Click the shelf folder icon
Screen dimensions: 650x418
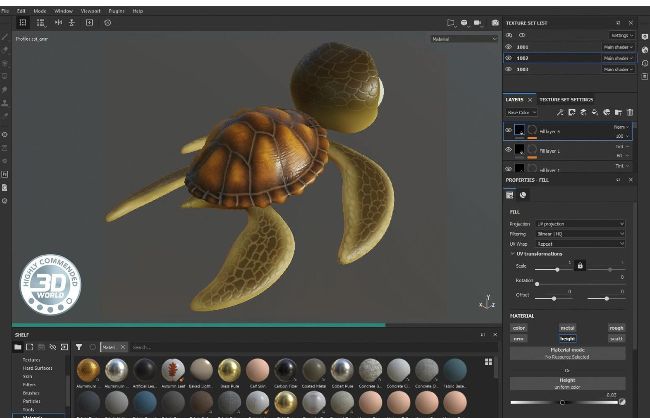point(17,347)
